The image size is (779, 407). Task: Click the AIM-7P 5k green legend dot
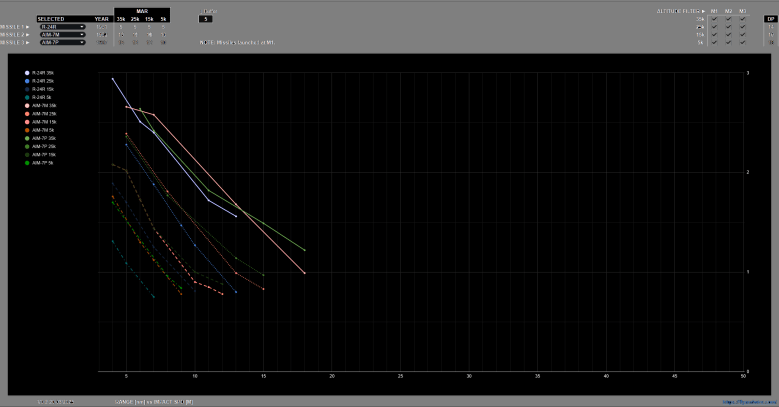[x=28, y=163]
